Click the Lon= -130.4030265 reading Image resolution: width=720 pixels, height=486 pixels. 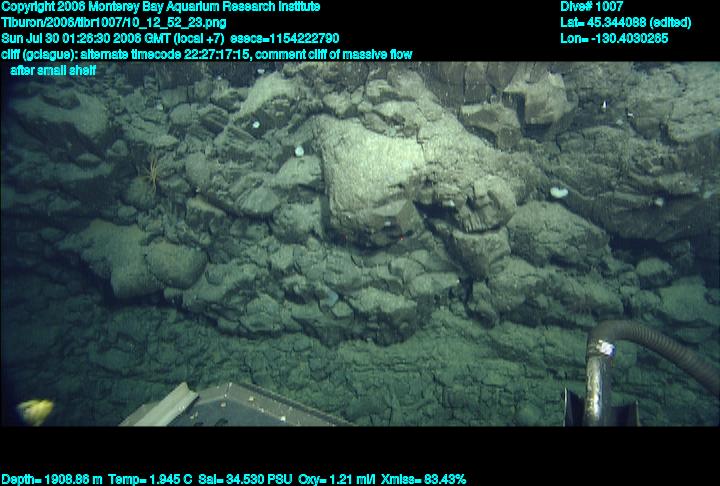point(614,38)
